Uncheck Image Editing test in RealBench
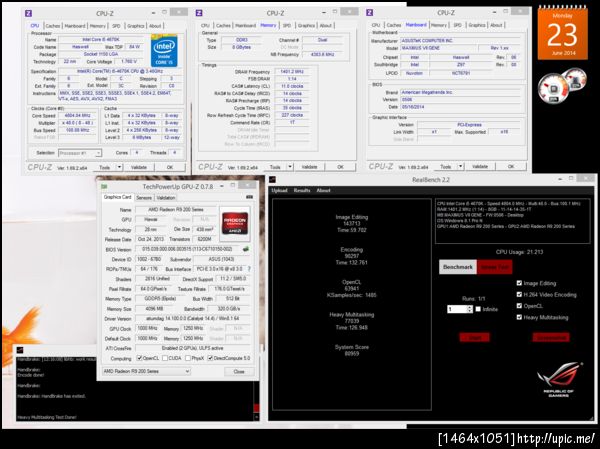This screenshot has height=449, width=600. (519, 283)
